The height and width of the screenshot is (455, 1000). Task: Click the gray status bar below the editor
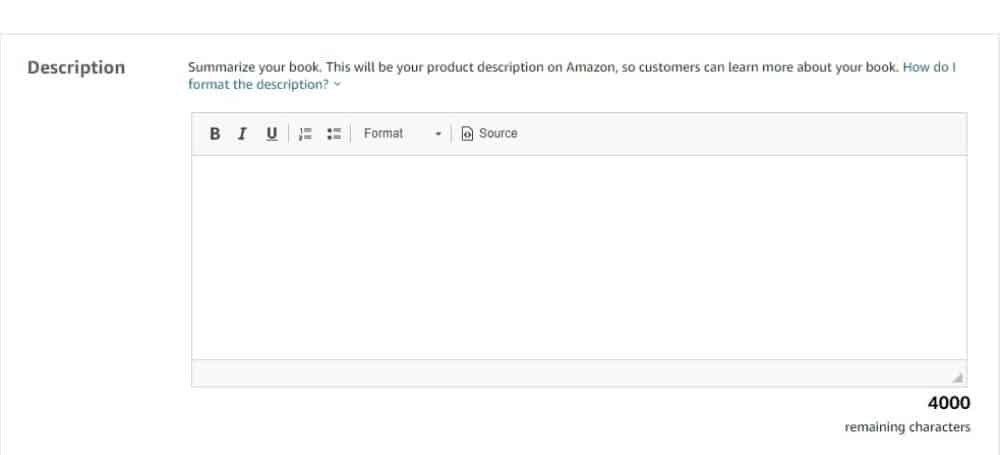[x=579, y=373]
